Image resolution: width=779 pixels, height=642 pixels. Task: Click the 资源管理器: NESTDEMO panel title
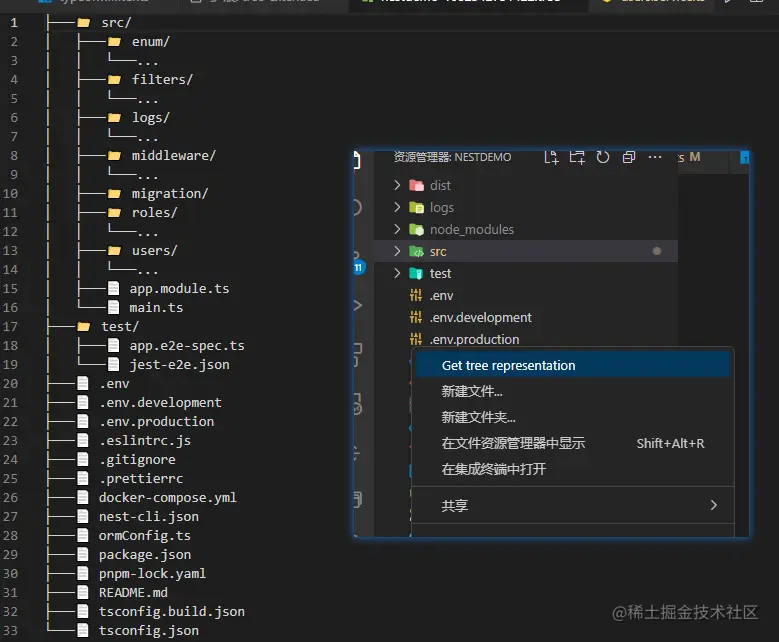tap(452, 158)
